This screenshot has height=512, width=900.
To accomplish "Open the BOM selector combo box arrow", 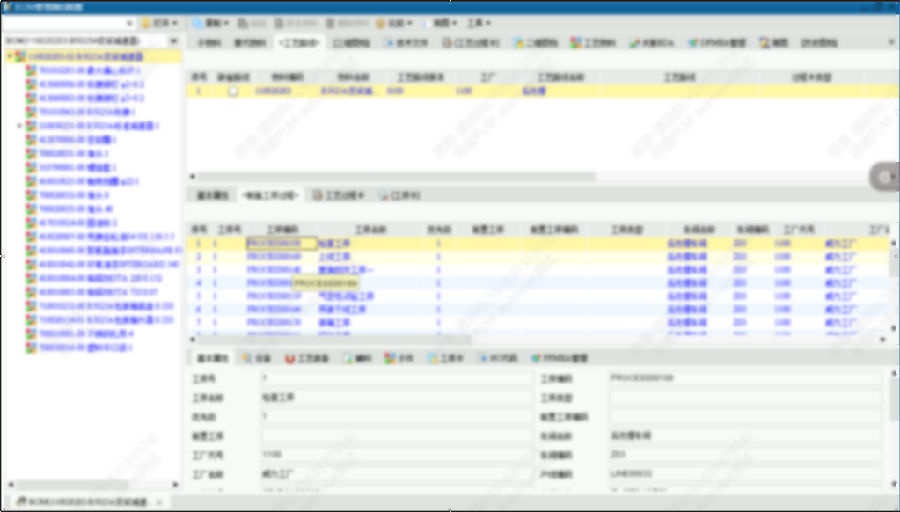I will [174, 41].
